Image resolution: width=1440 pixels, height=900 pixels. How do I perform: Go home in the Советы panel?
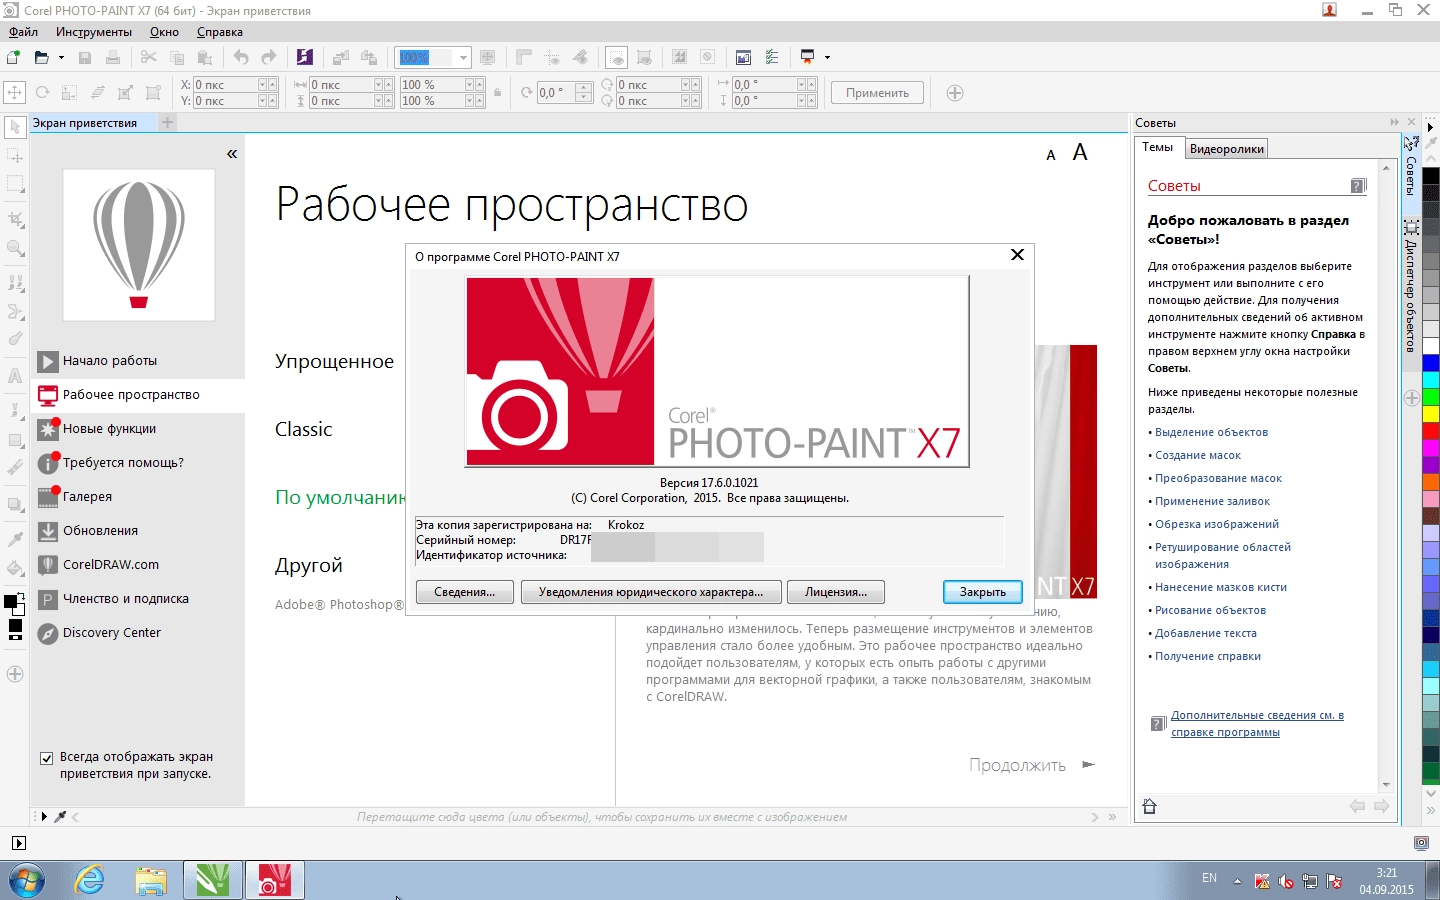pos(1149,806)
